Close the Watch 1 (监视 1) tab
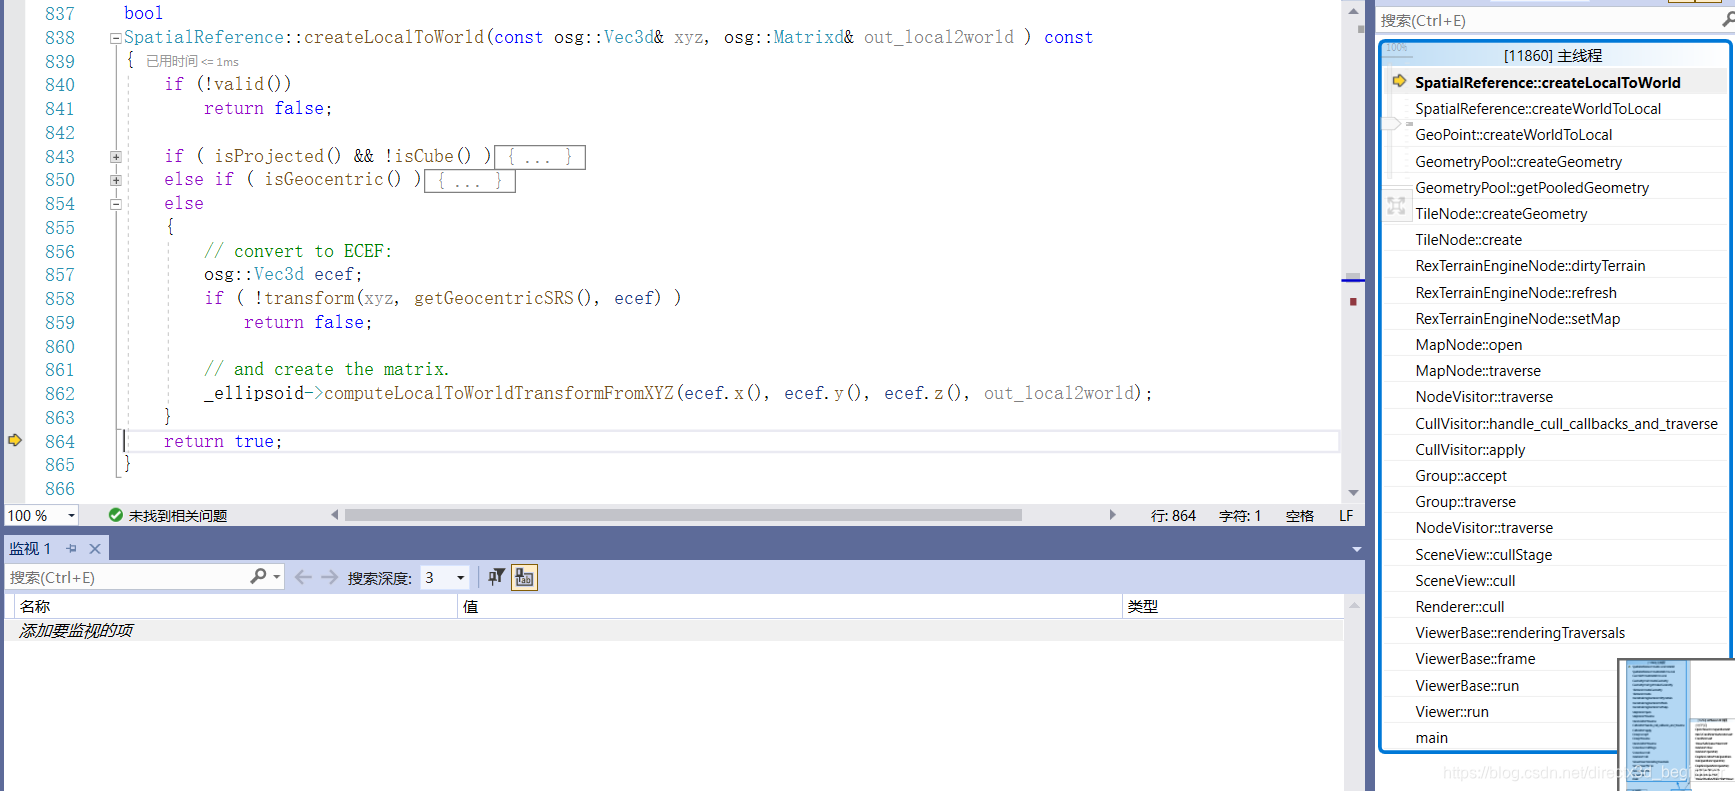Screen dimensions: 1735x791 tap(95, 549)
